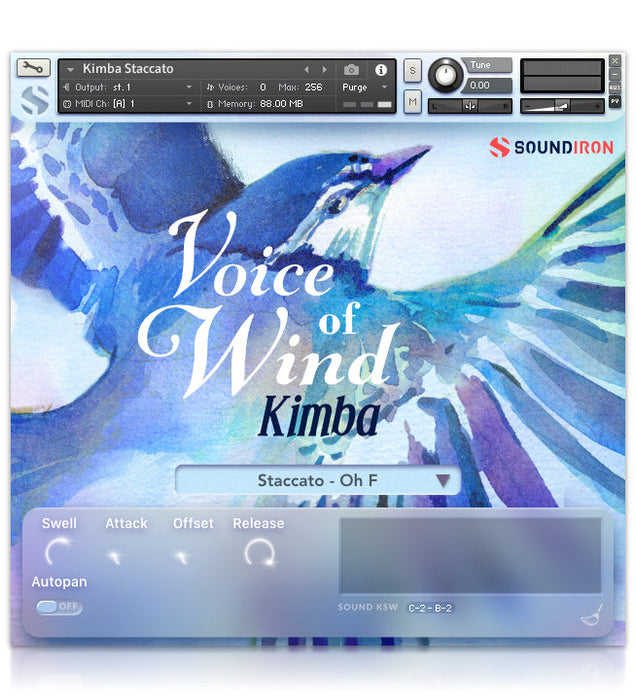Turn the Swell knob
The height and width of the screenshot is (700, 636).
(x=59, y=552)
